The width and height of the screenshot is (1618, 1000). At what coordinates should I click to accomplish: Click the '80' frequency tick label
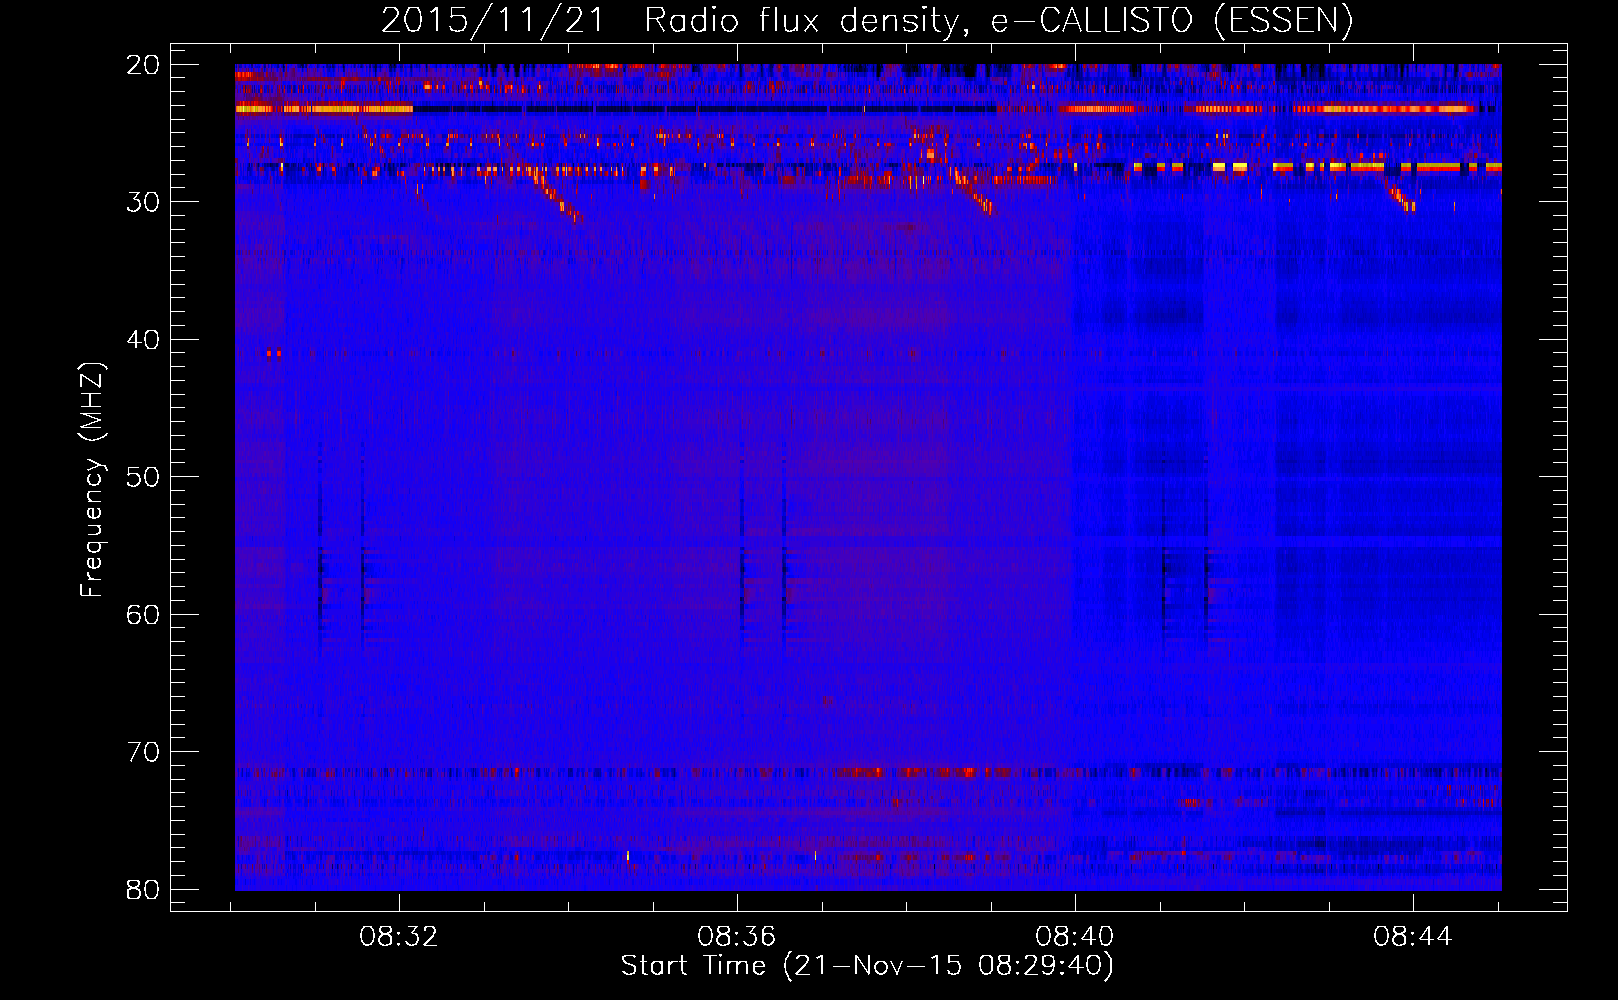tap(144, 889)
